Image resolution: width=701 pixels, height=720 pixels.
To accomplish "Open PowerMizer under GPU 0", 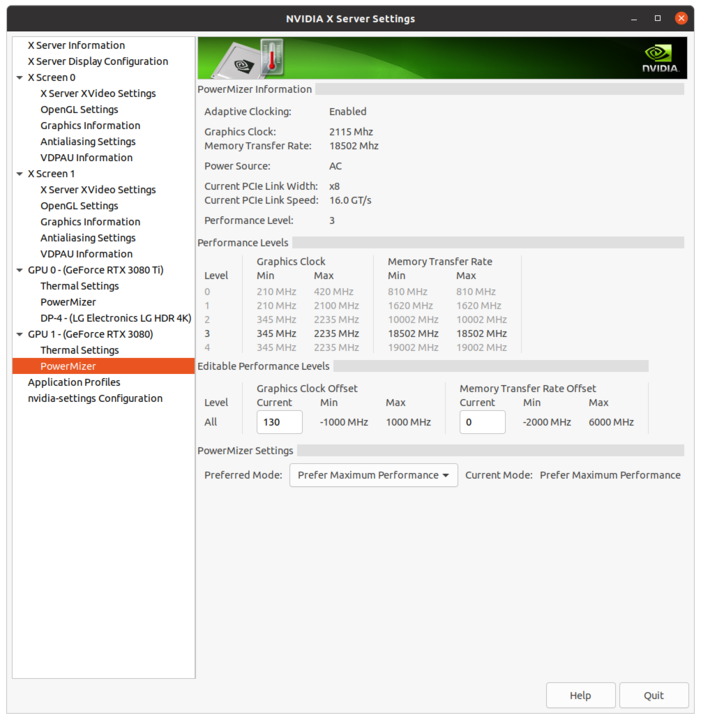I will [x=68, y=302].
